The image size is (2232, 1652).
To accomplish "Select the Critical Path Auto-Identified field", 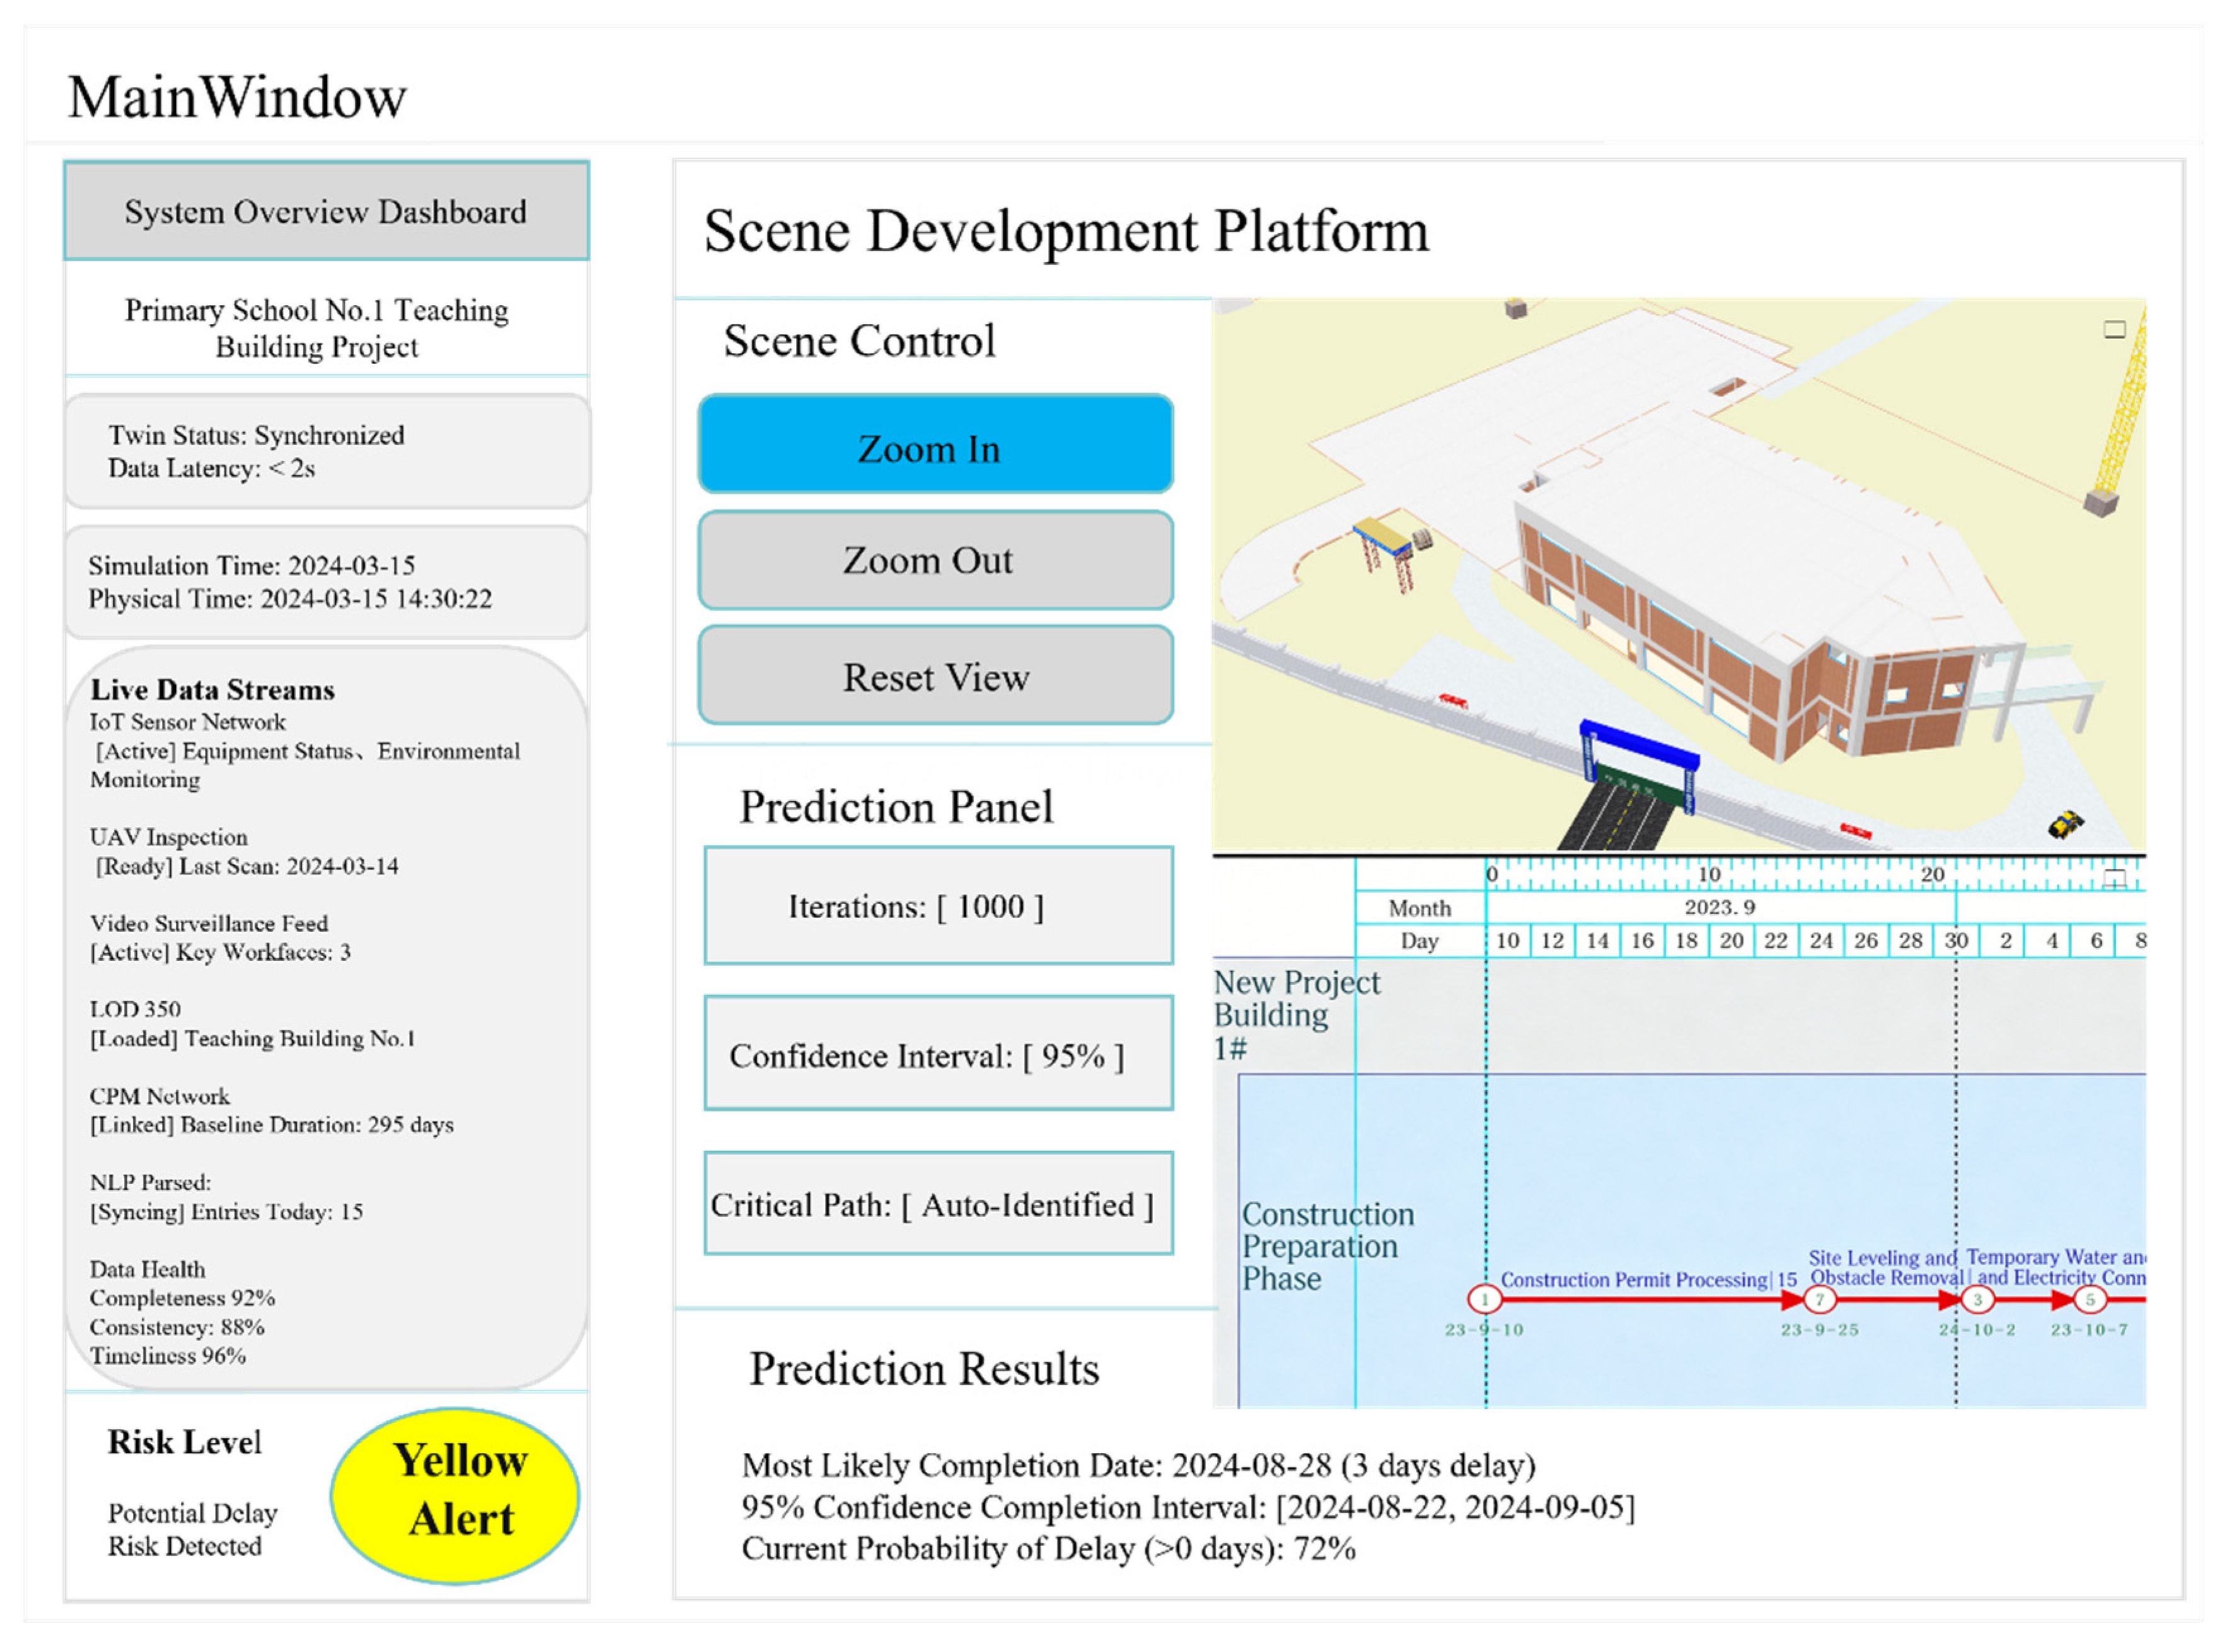I will (938, 1204).
